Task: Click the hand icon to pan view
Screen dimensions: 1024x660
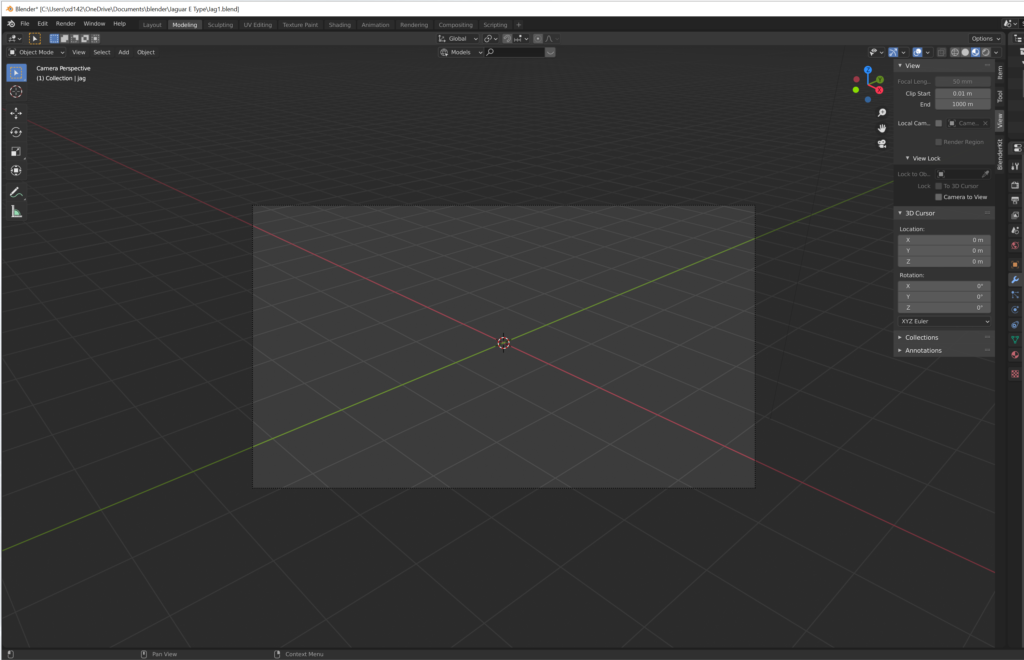Action: click(882, 128)
